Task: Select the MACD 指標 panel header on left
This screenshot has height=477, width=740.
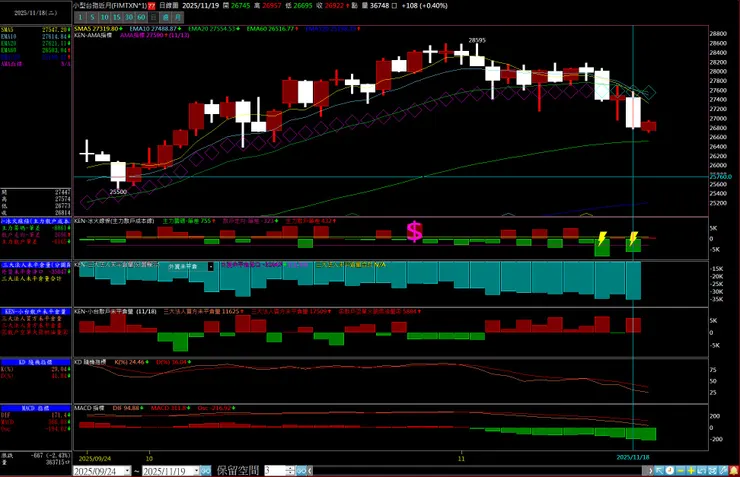Action: 36,408
